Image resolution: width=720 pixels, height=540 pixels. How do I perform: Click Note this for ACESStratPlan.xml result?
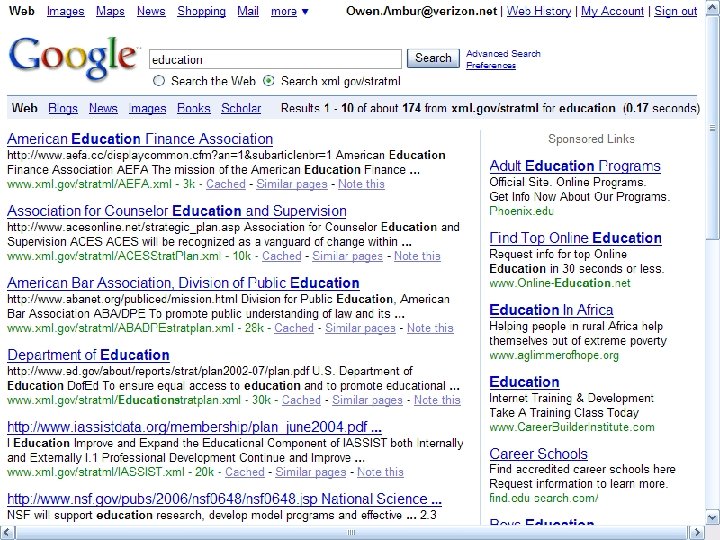coord(417,256)
